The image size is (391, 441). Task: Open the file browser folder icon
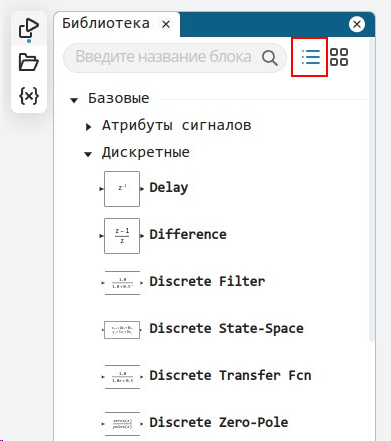(29, 62)
